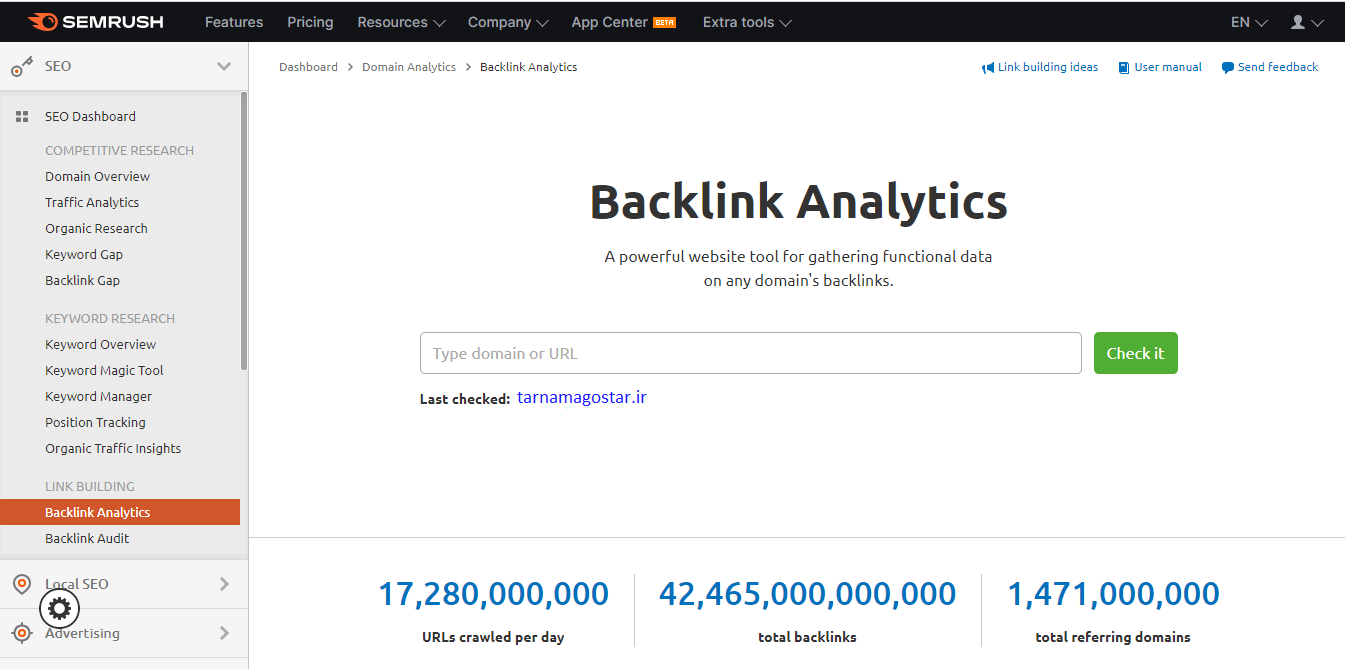Screen dimensions: 1345x669
Task: Select Domain Overview in sidebar
Action: point(97,177)
